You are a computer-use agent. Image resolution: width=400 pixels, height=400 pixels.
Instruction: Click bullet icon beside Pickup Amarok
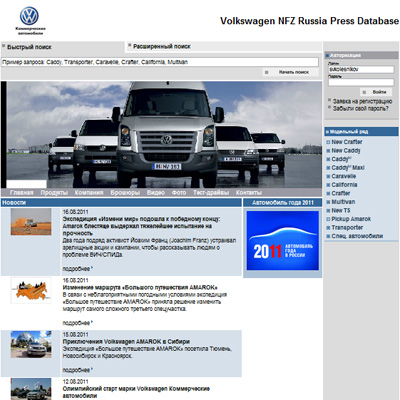tap(328, 219)
